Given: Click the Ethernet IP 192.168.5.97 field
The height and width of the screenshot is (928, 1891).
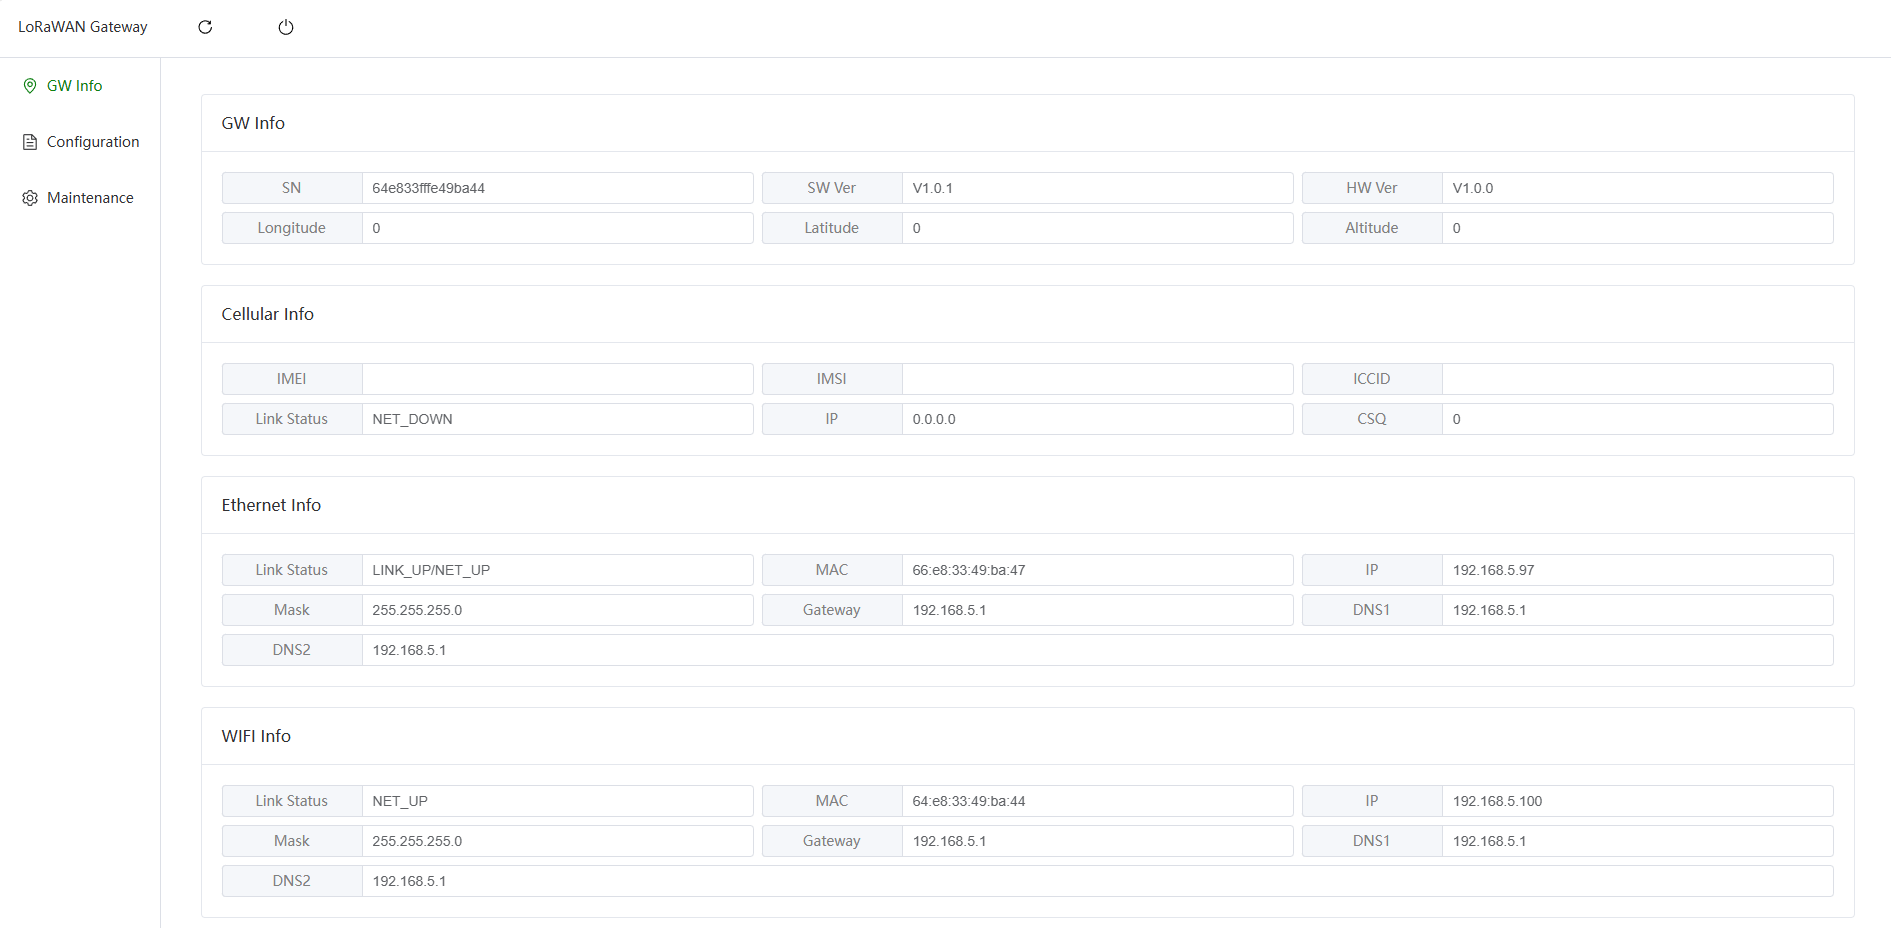Looking at the screenshot, I should (x=1637, y=570).
